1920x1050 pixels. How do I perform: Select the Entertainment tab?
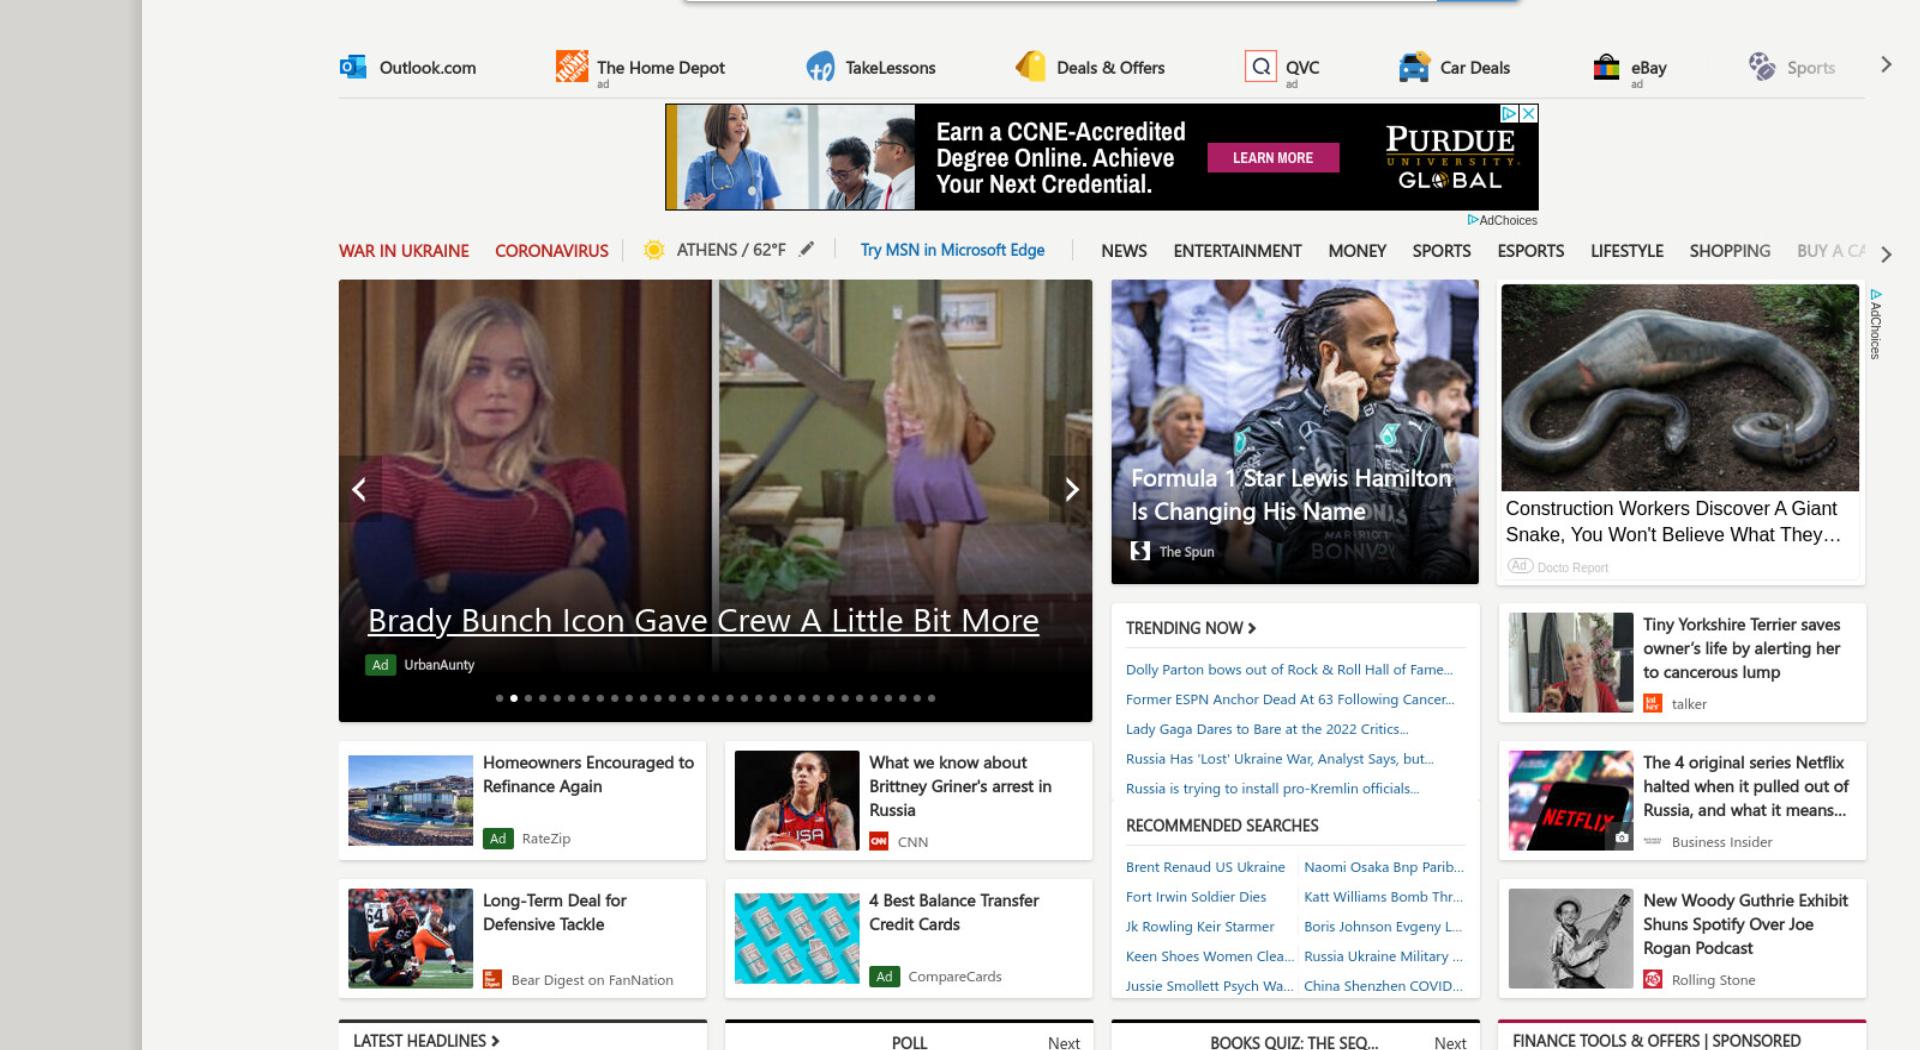1237,251
